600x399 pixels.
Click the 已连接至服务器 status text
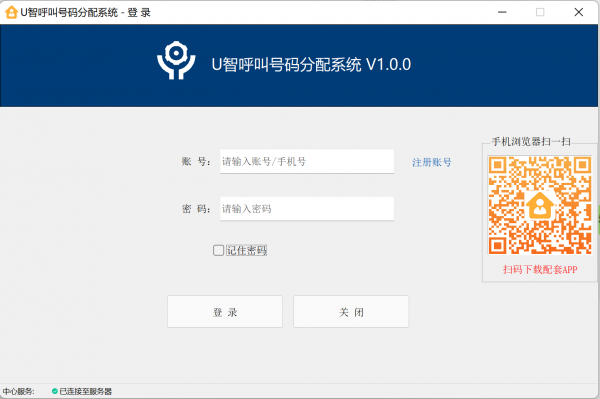(86, 391)
